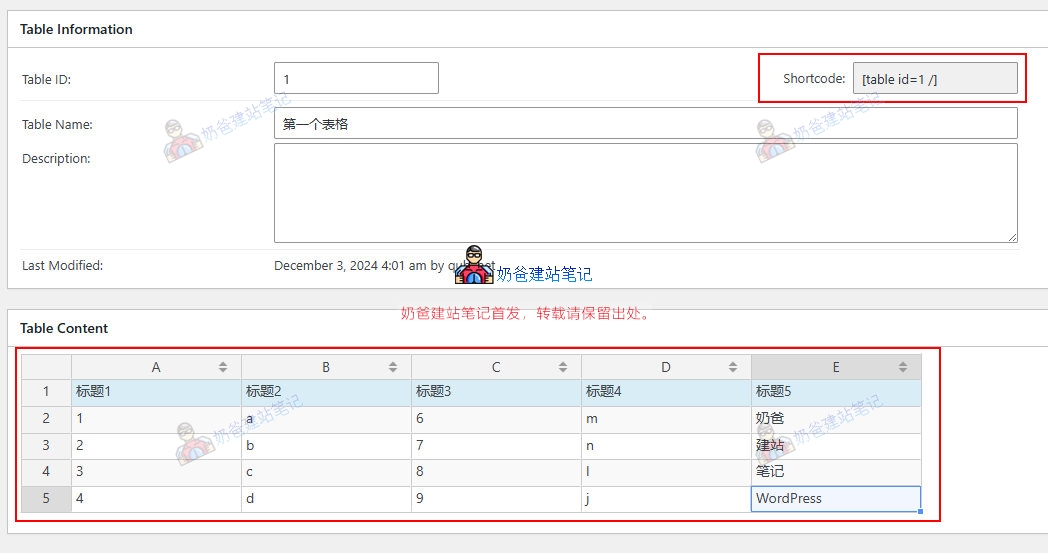This screenshot has height=553, width=1048.
Task: Select row 5 header
Action: tap(46, 499)
